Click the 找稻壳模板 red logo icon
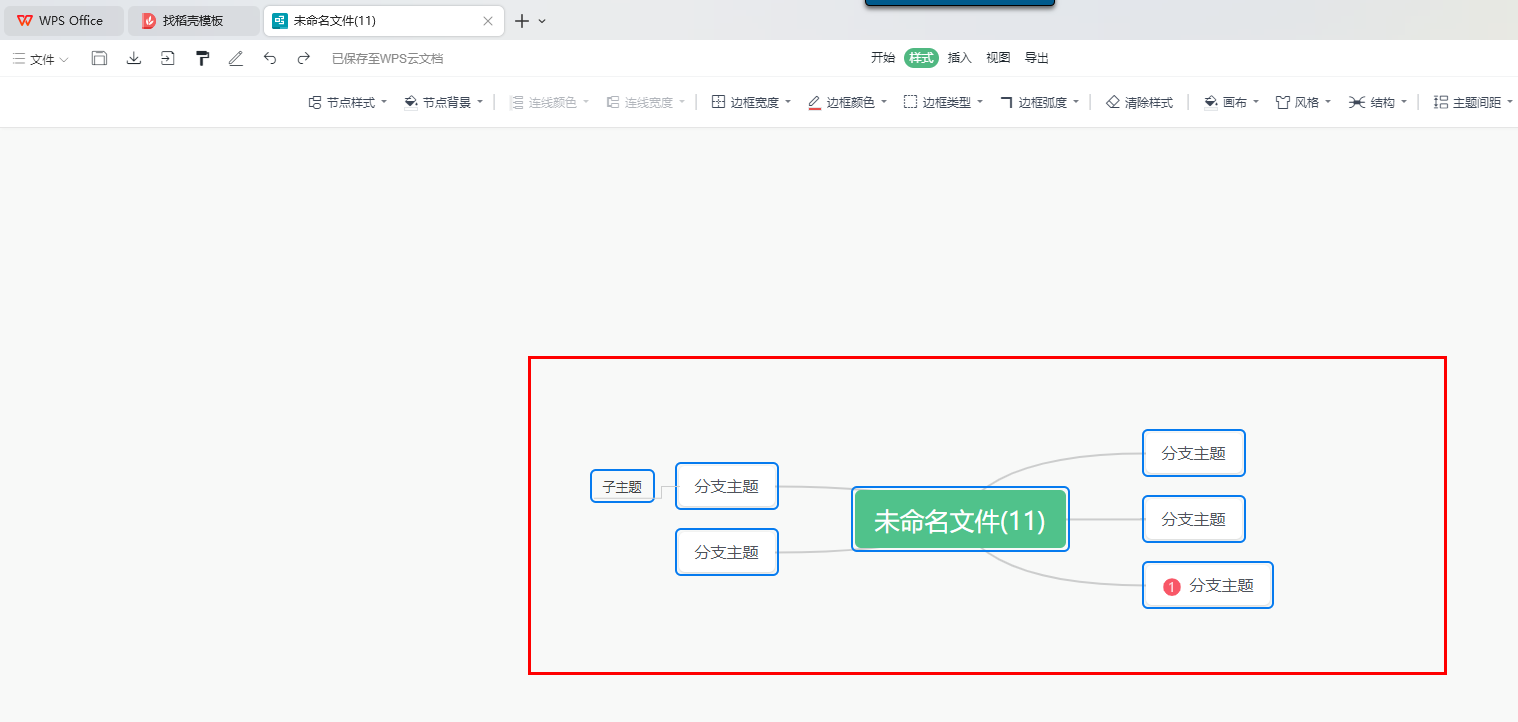 (149, 20)
